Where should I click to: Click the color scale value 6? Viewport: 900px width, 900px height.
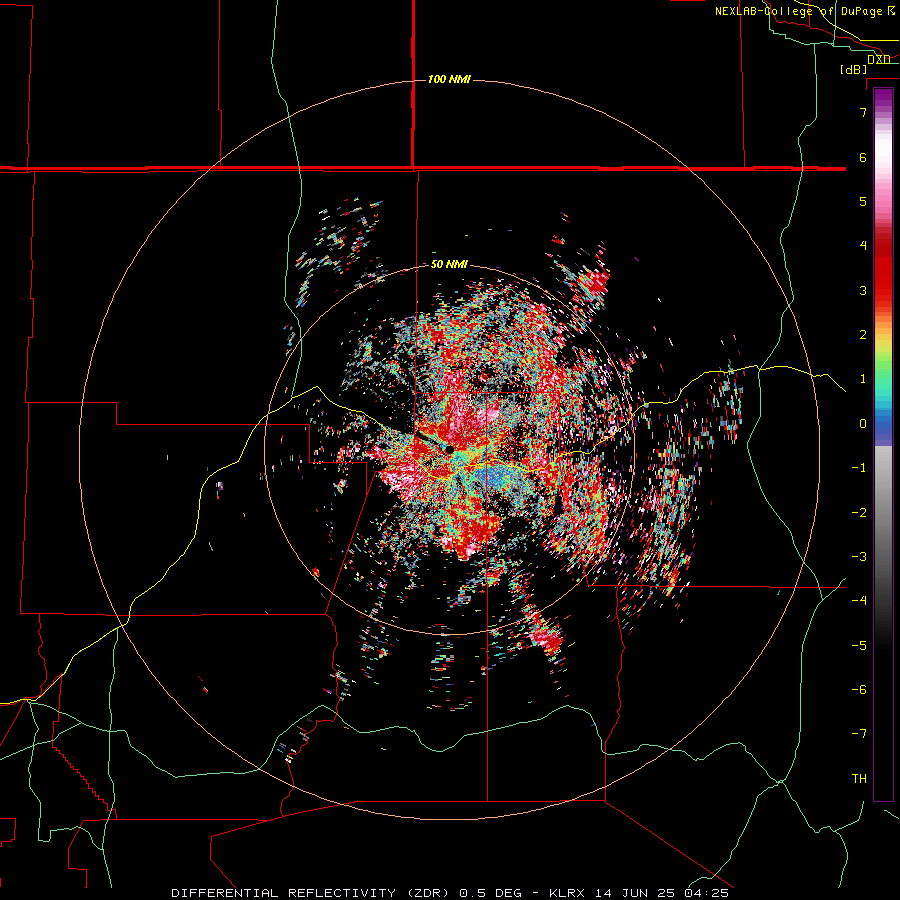[x=863, y=157]
